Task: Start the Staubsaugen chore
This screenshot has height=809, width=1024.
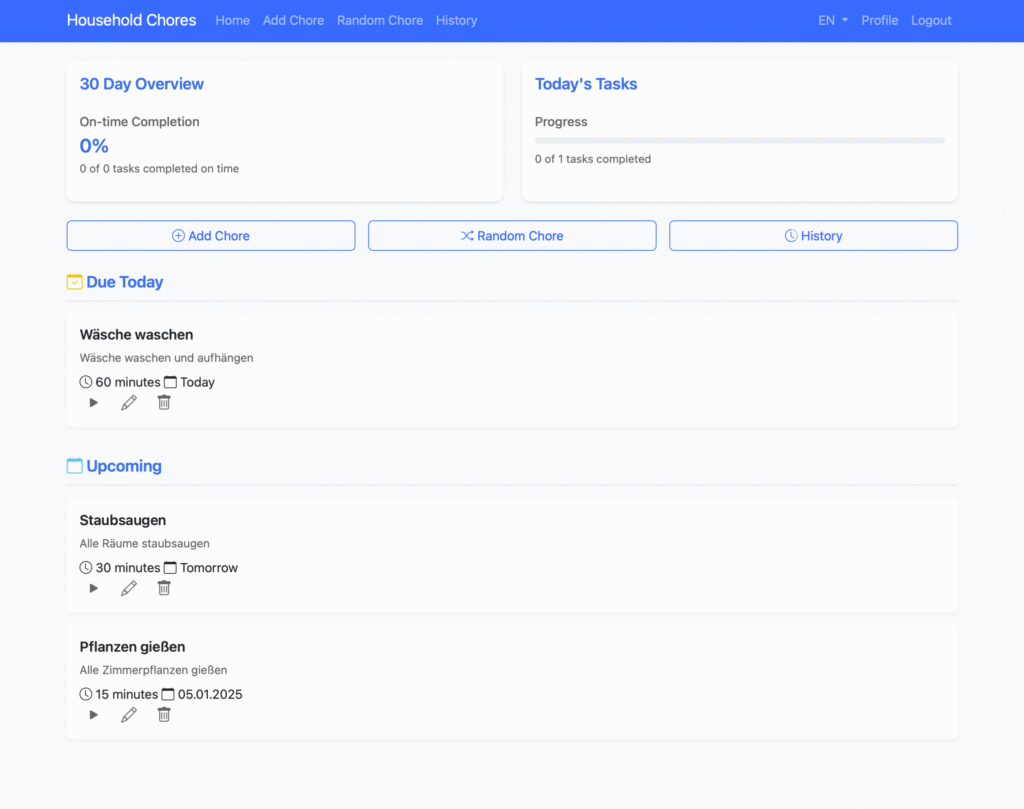Action: coord(94,589)
